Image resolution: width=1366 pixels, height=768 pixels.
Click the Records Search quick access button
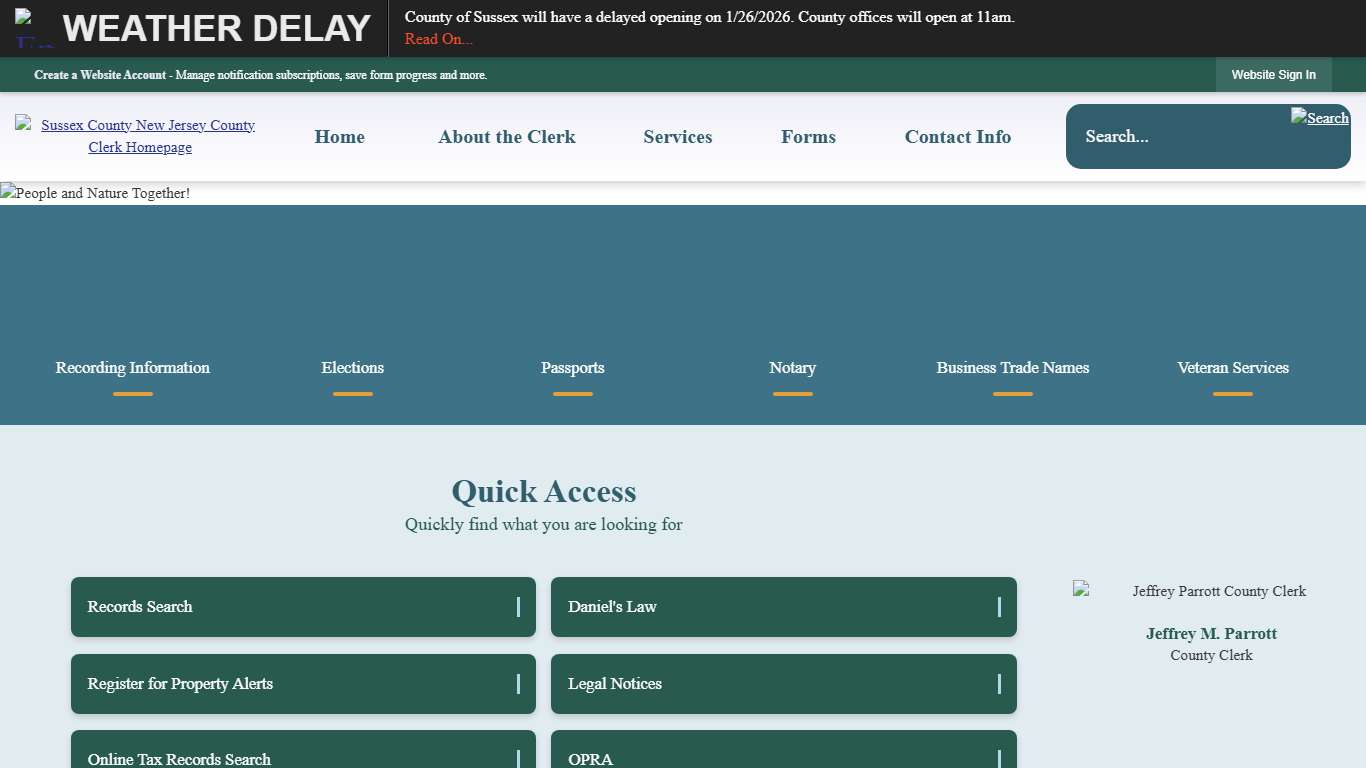[303, 607]
